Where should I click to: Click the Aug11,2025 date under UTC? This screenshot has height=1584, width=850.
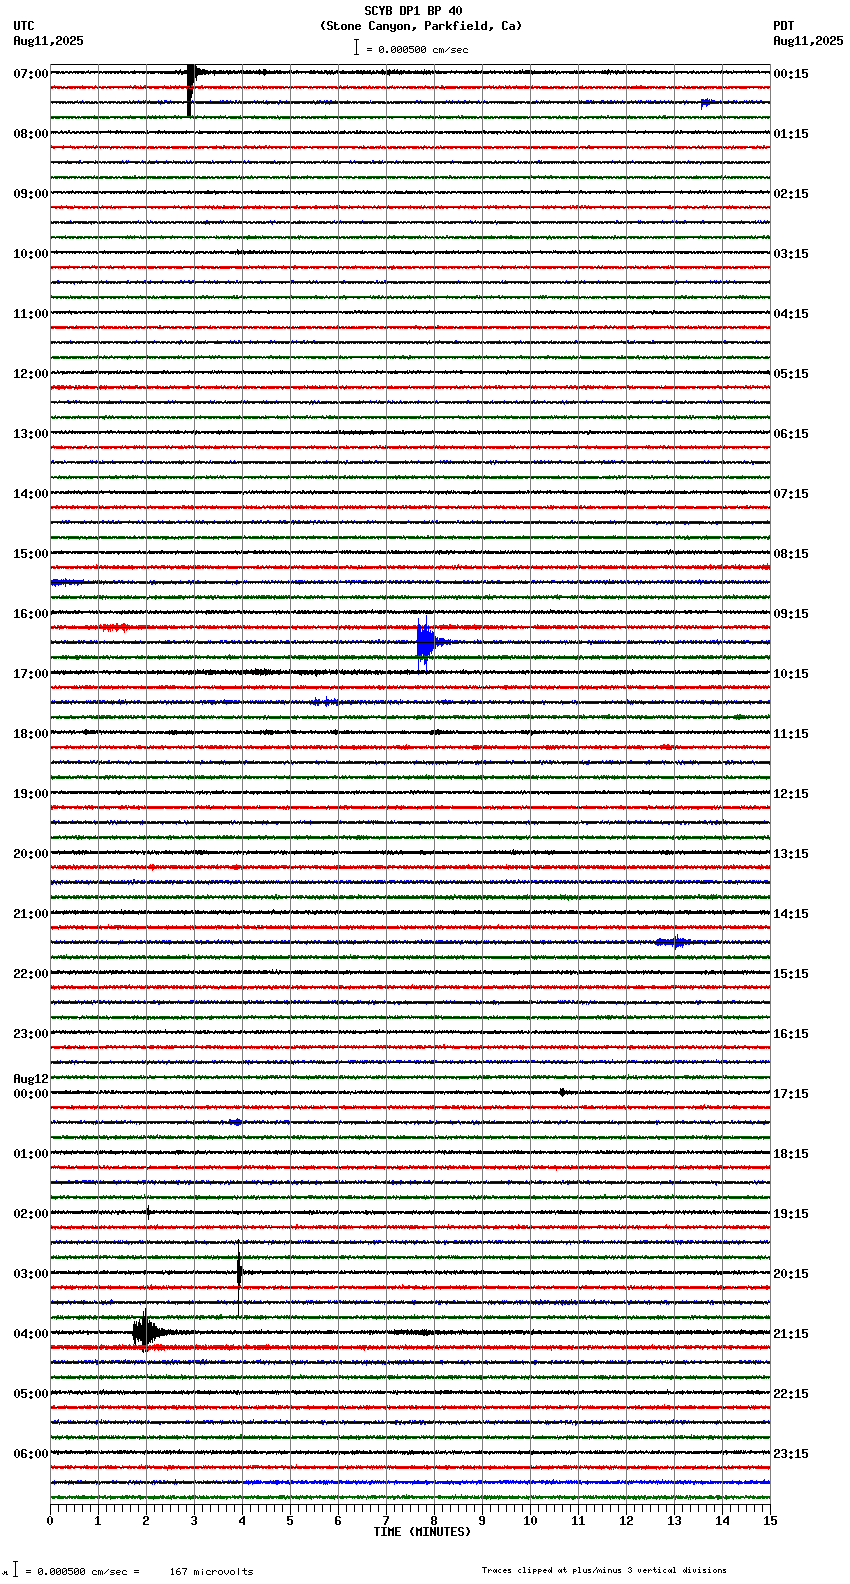(49, 41)
